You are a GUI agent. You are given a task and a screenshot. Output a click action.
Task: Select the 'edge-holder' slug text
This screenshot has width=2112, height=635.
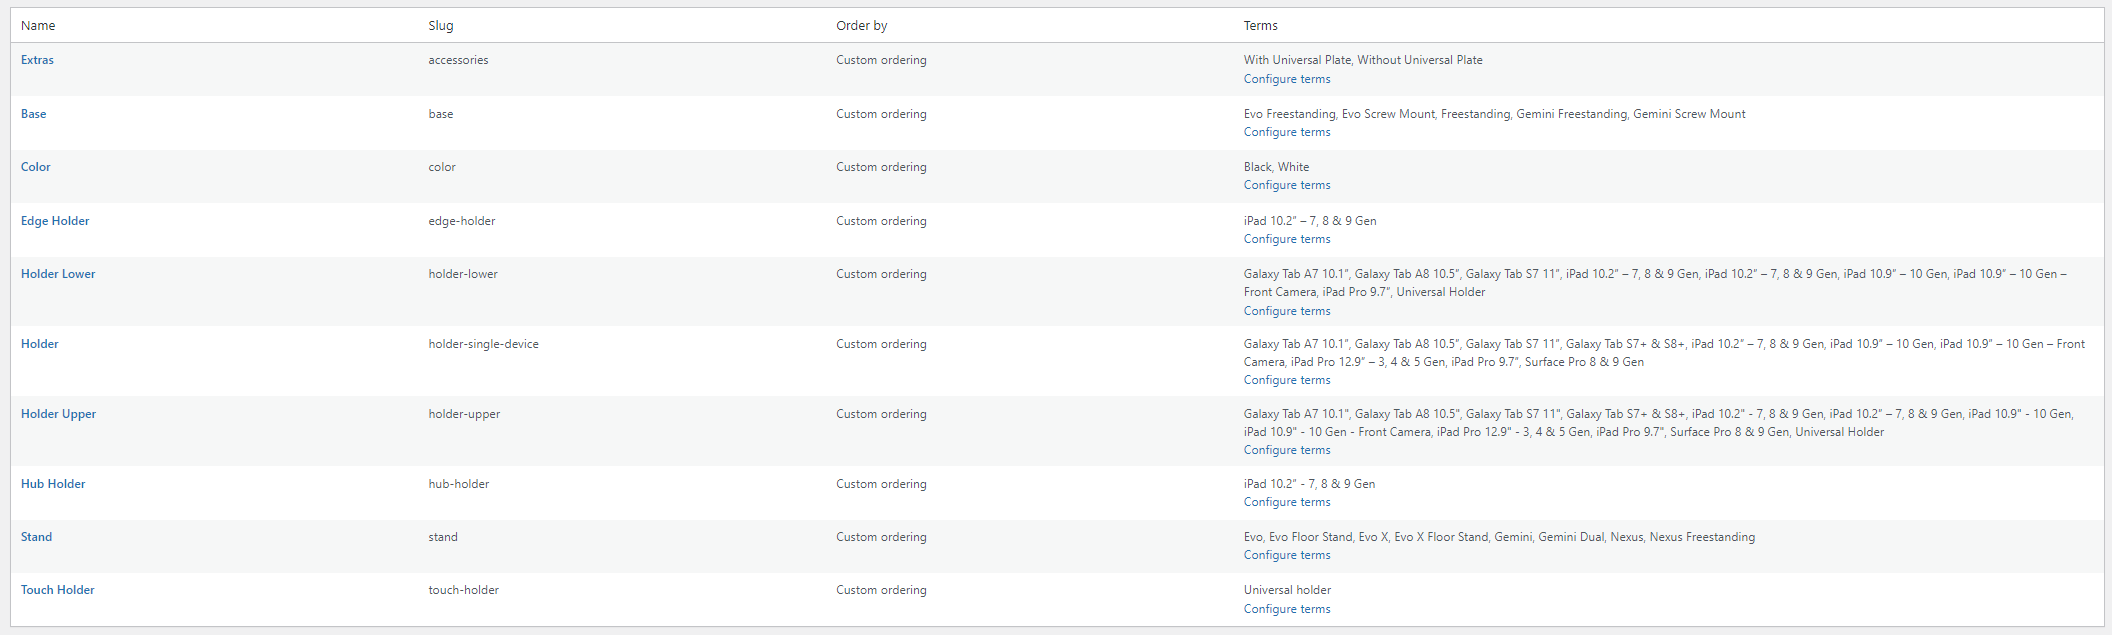point(462,221)
